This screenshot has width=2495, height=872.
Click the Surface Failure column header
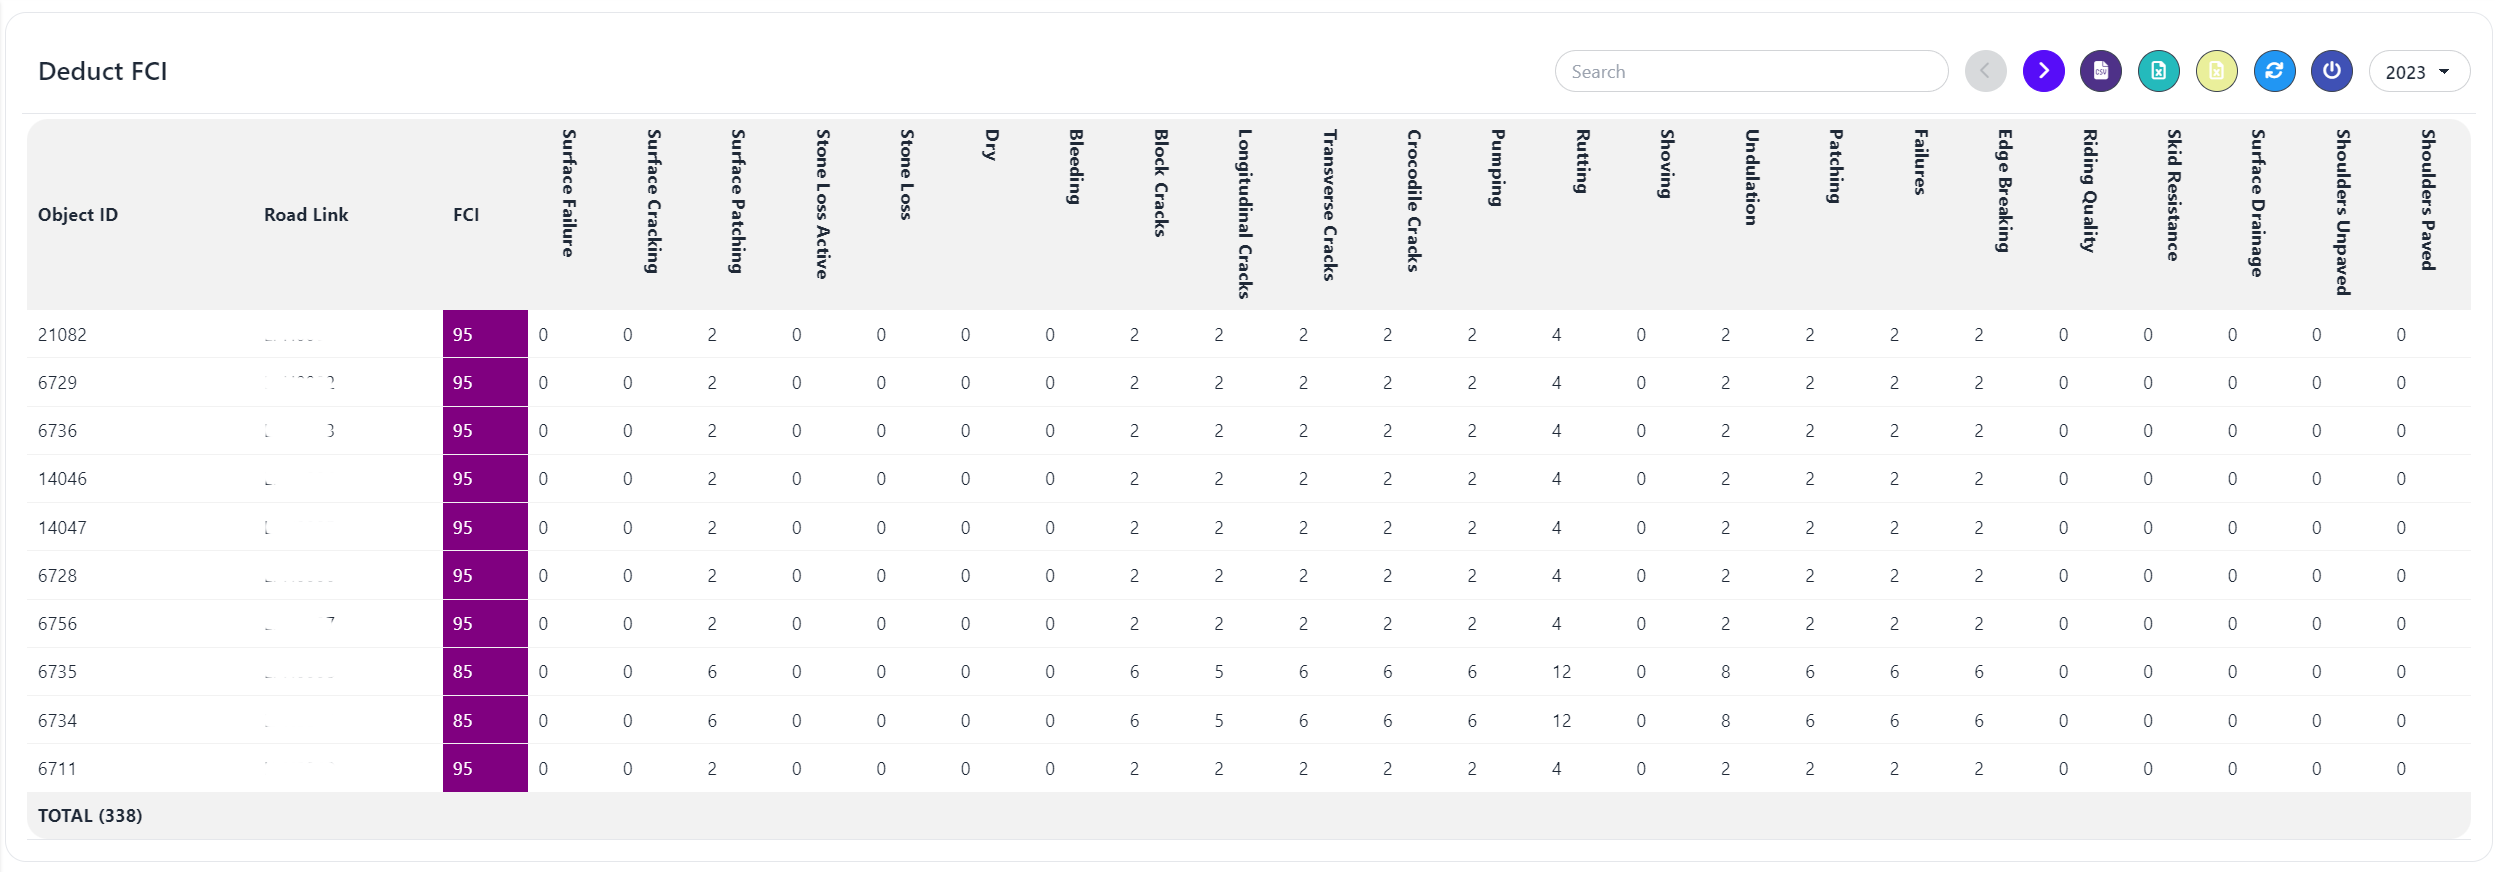pos(568,193)
